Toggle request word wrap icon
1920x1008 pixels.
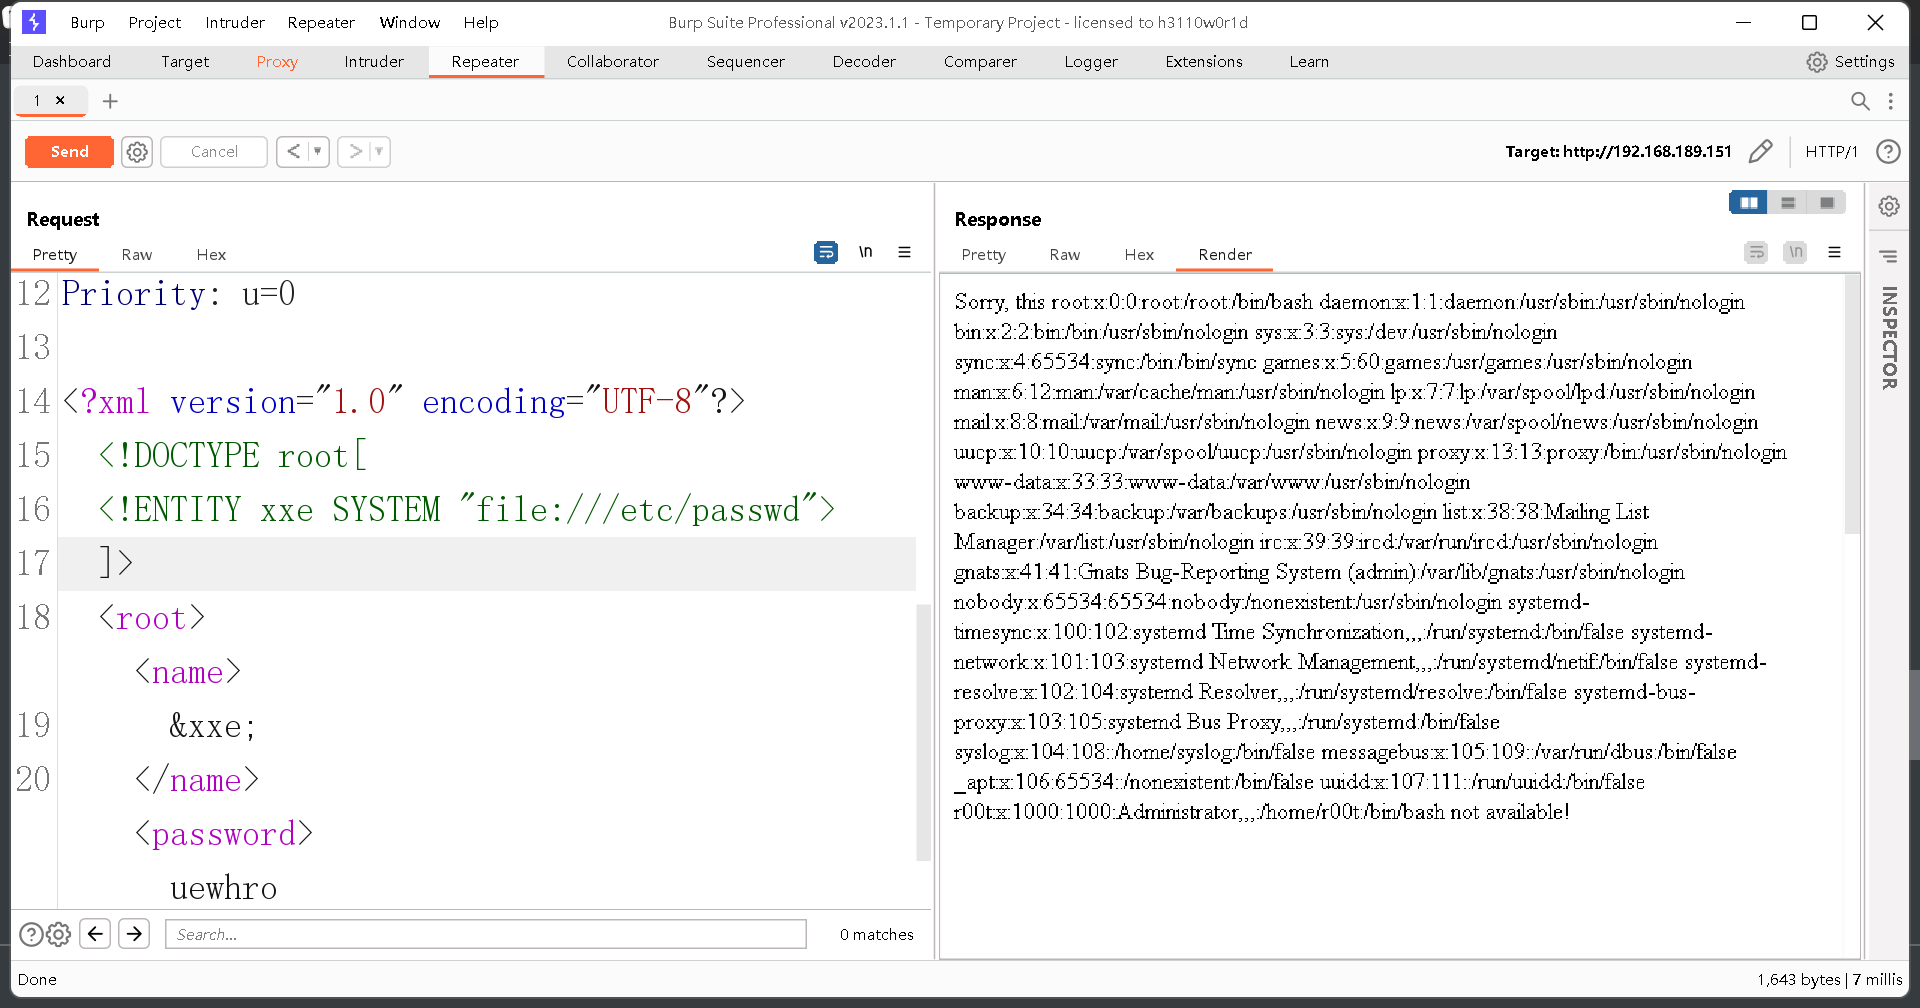point(826,253)
